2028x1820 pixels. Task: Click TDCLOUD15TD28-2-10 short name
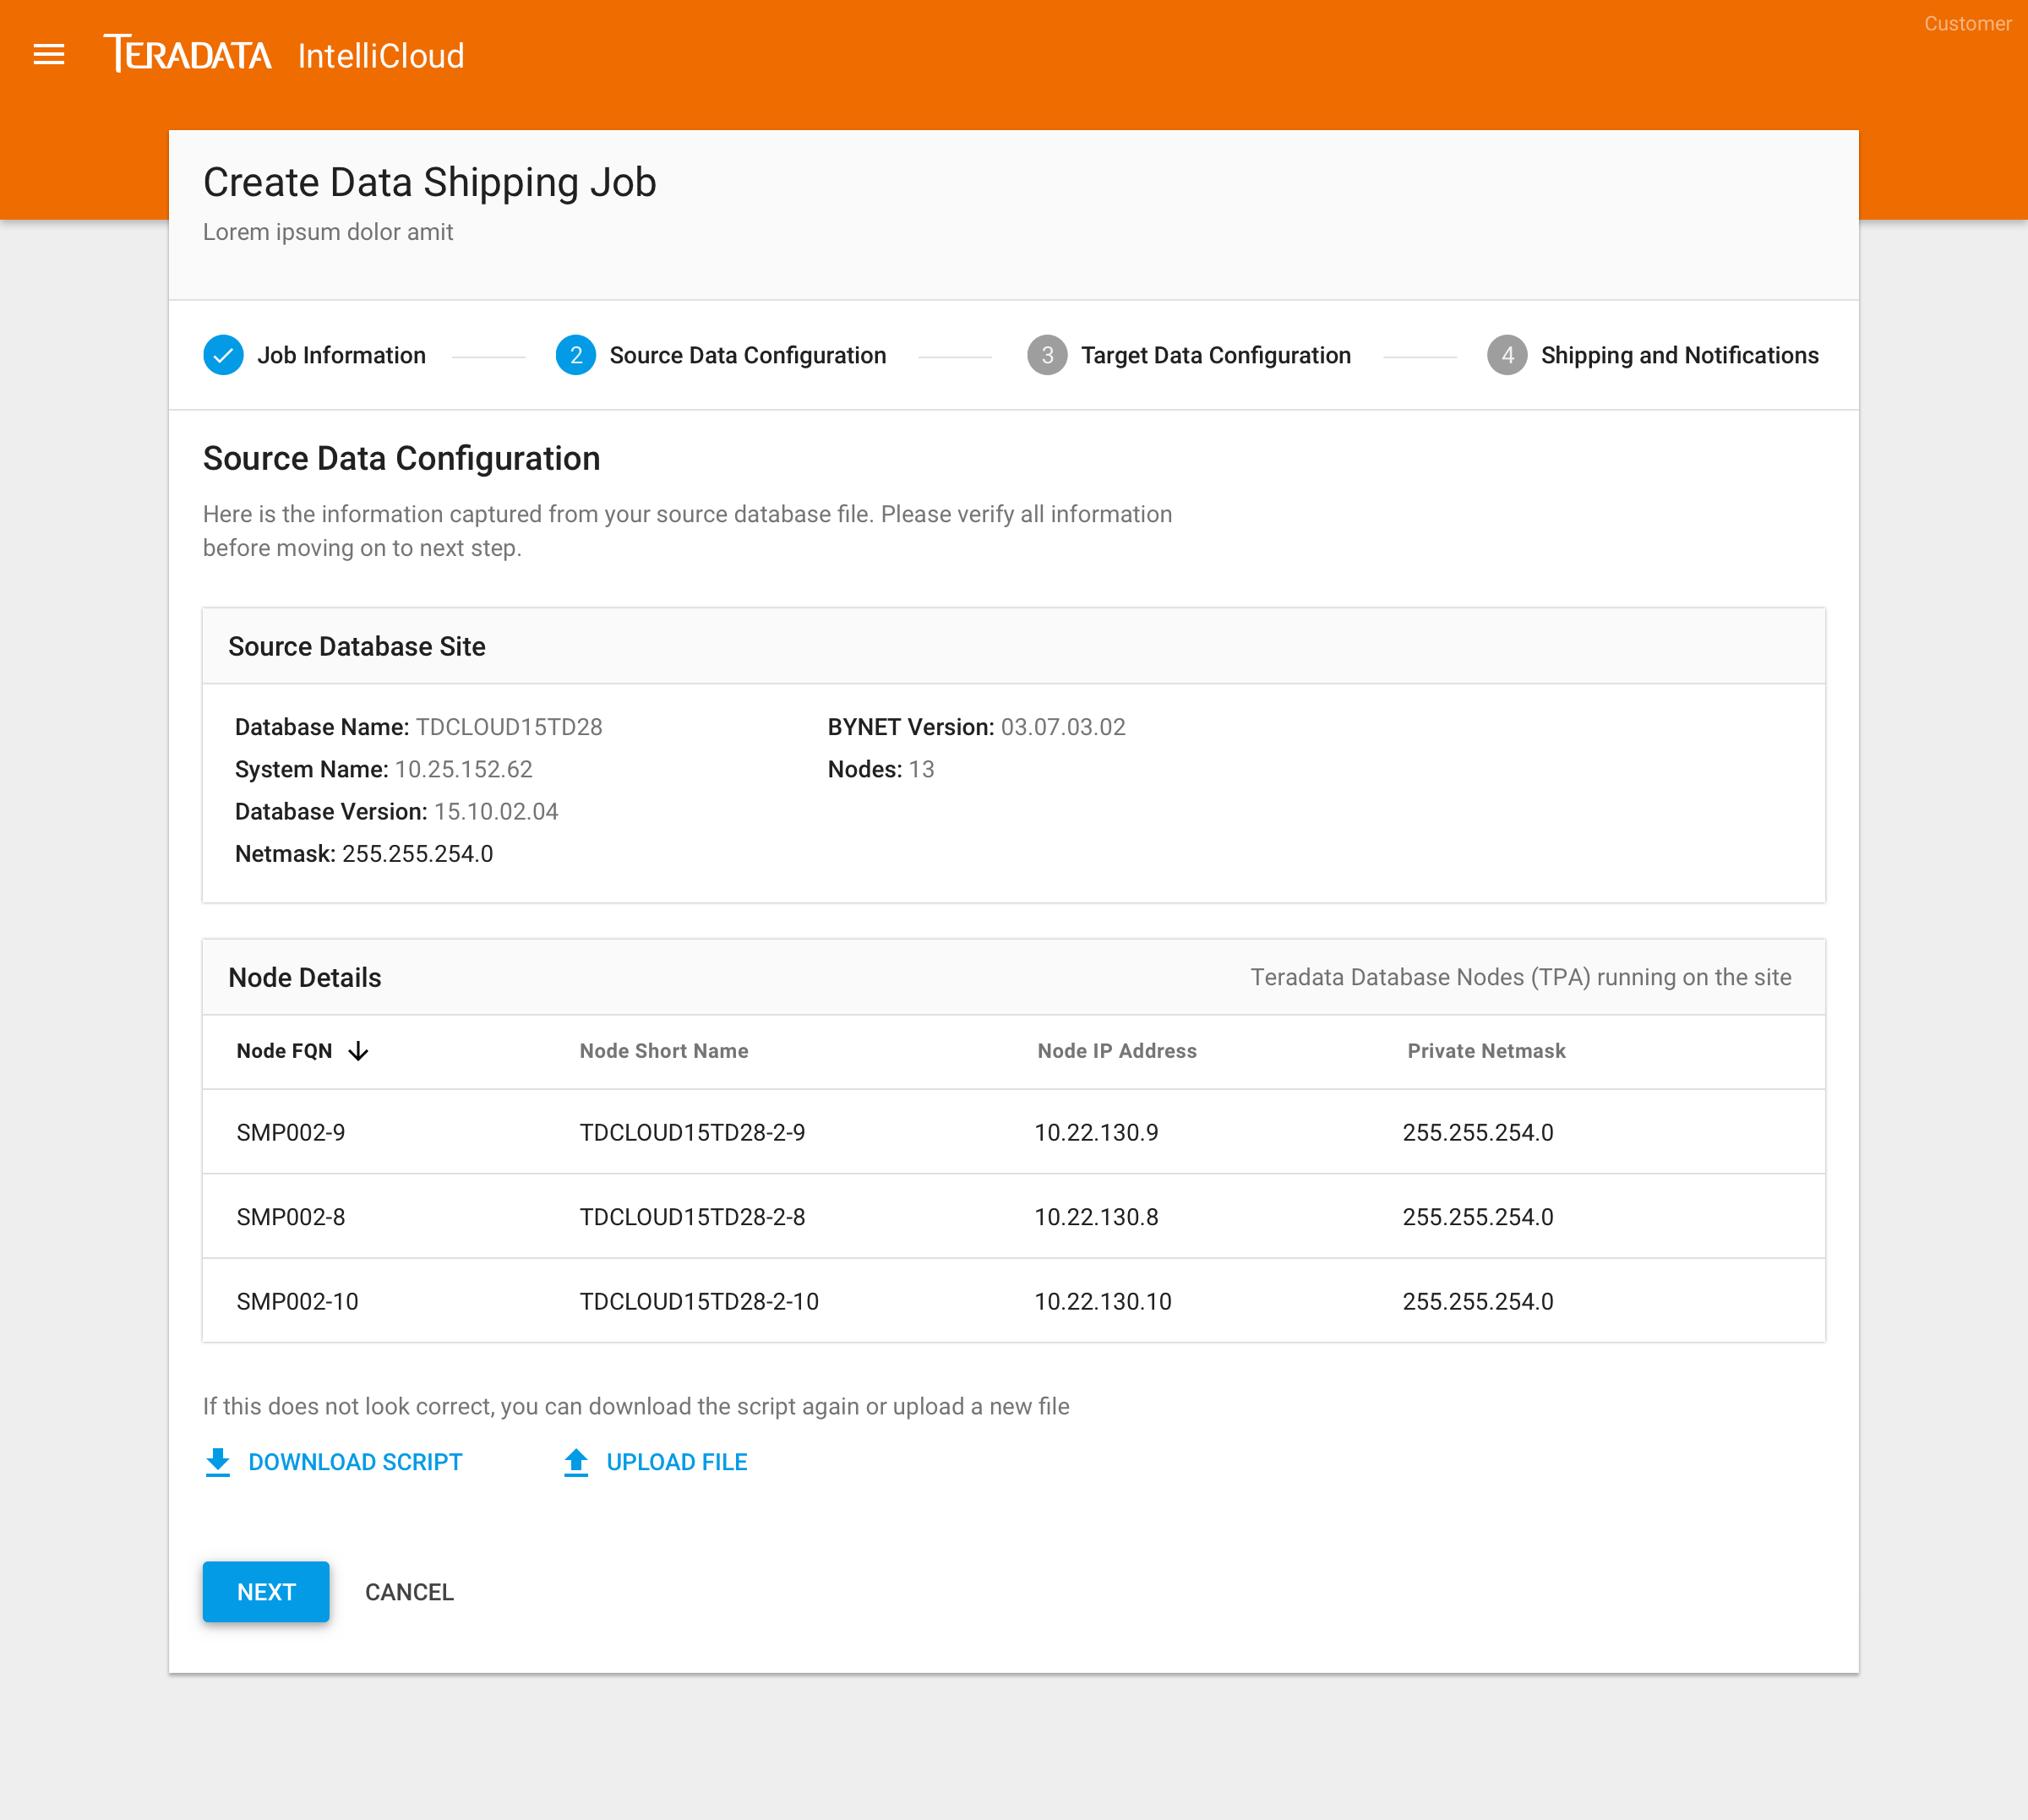pos(699,1302)
